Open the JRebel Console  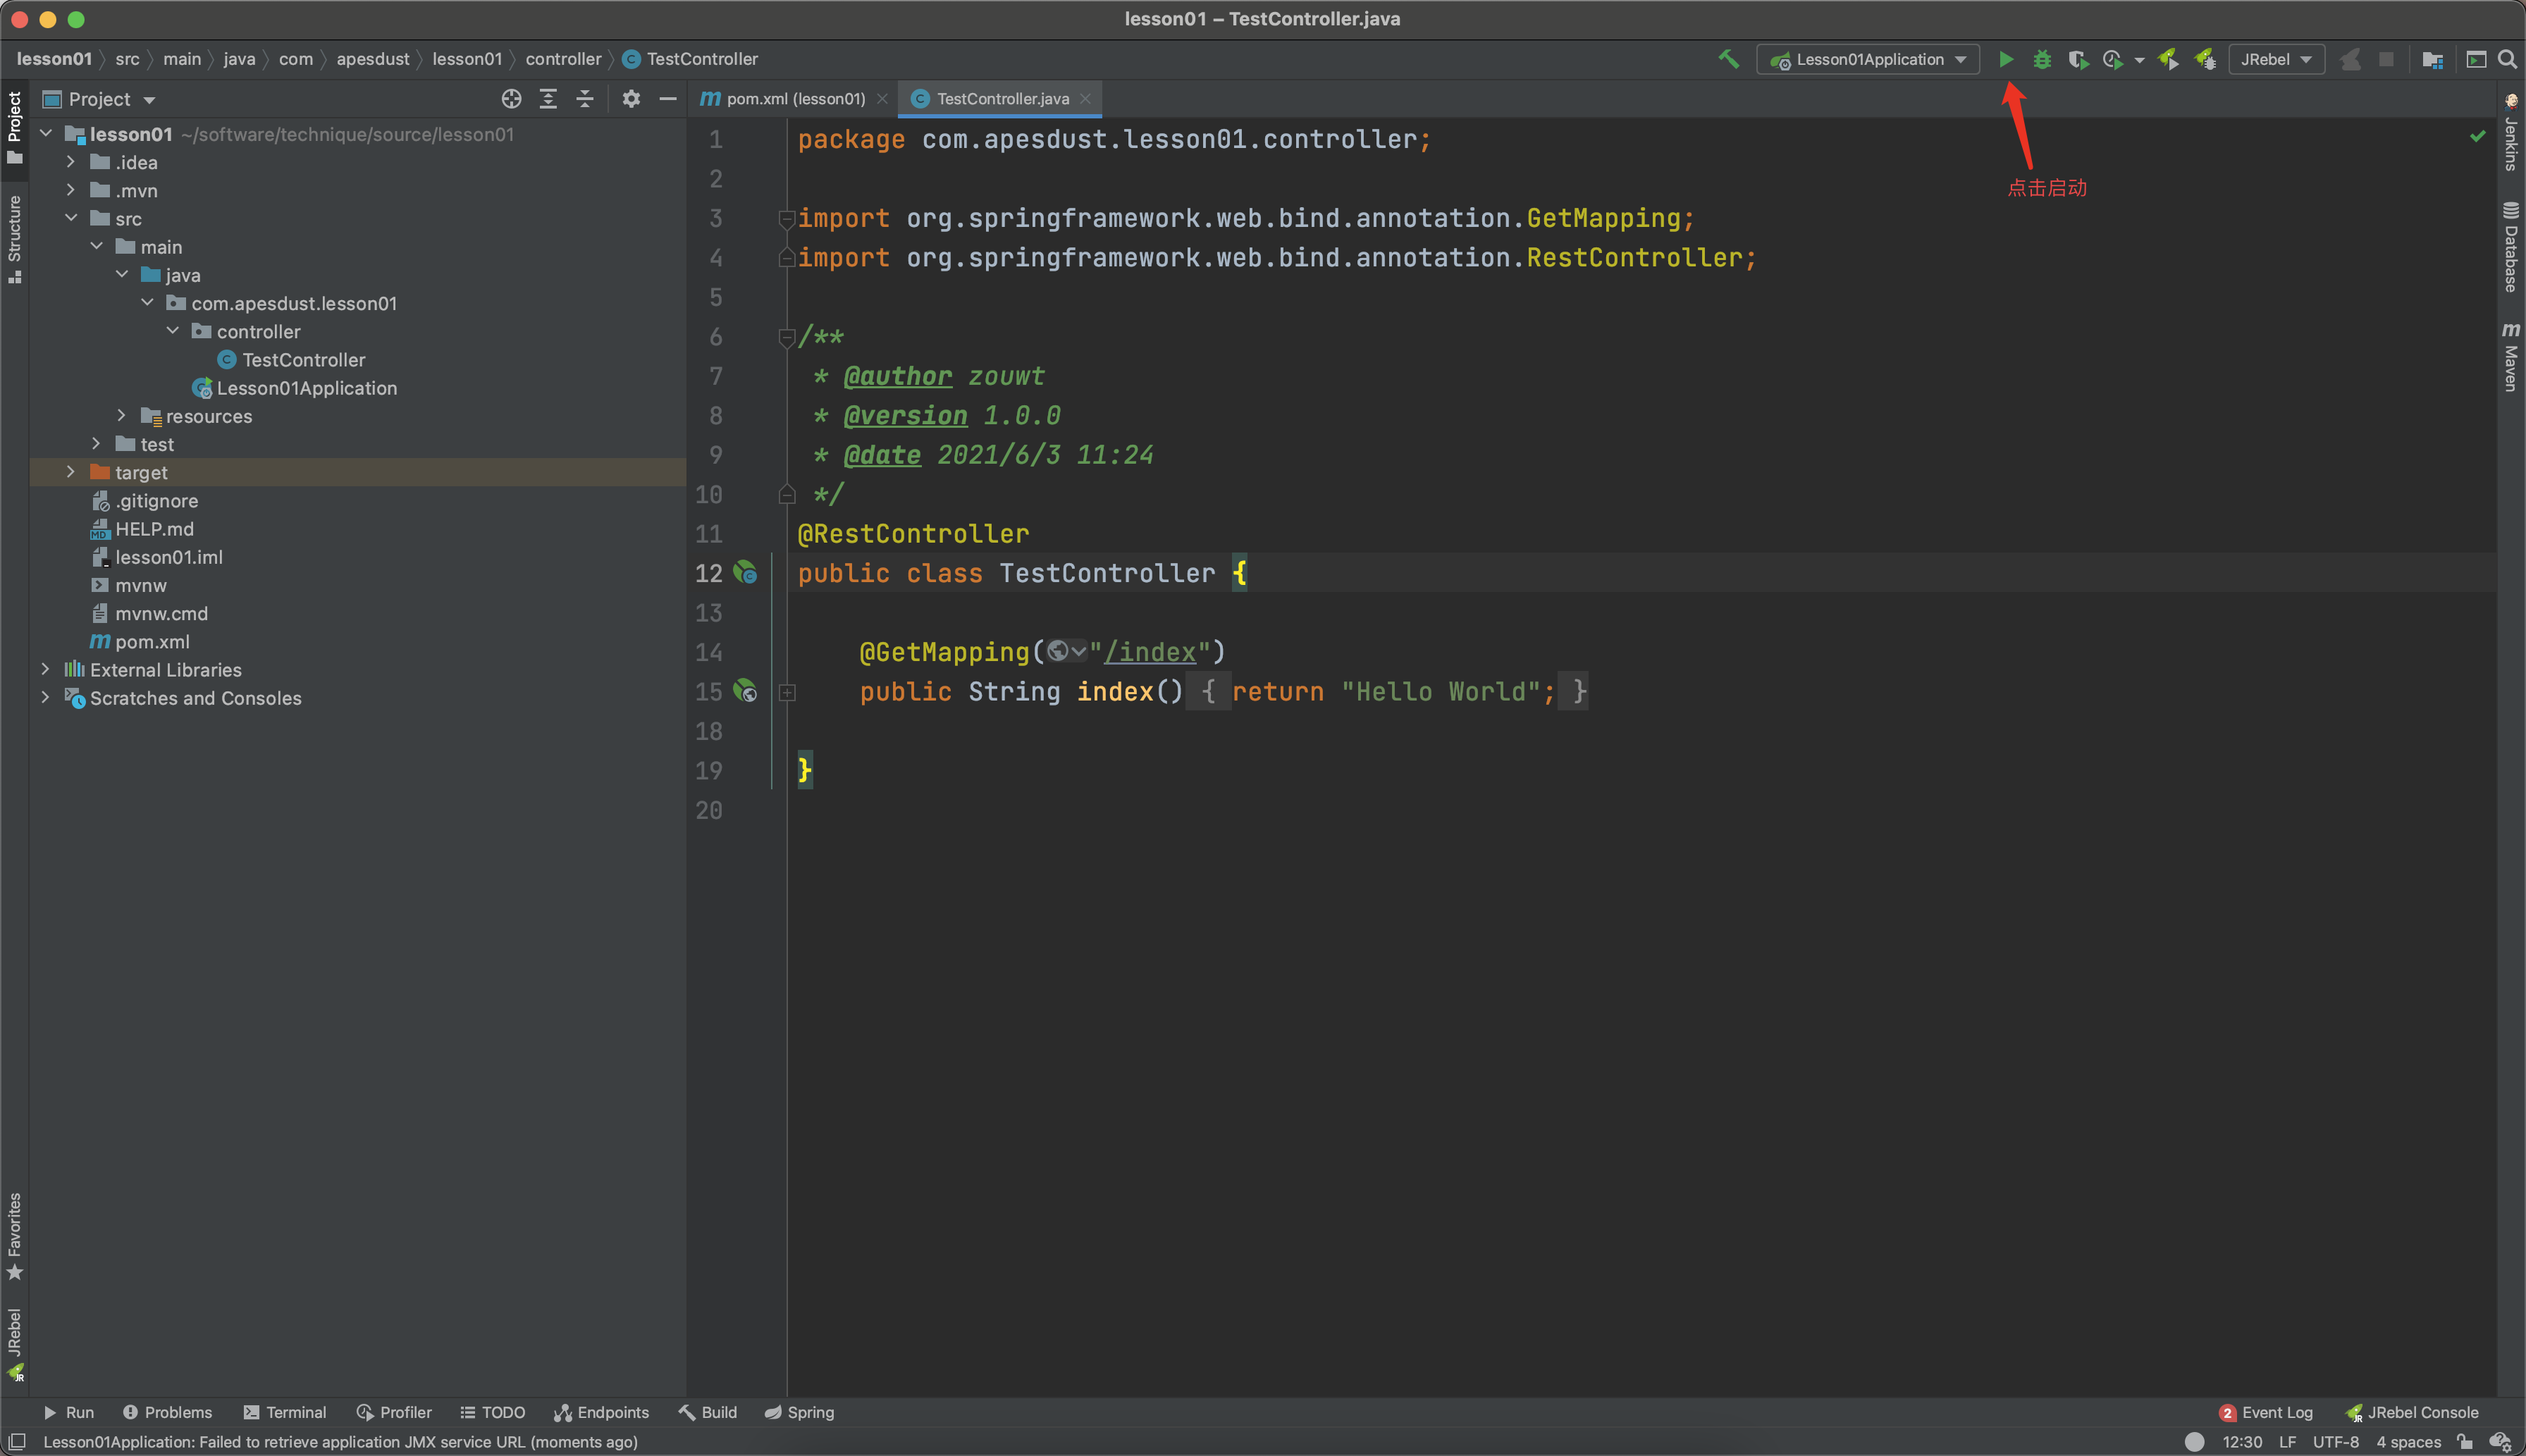2411,1412
